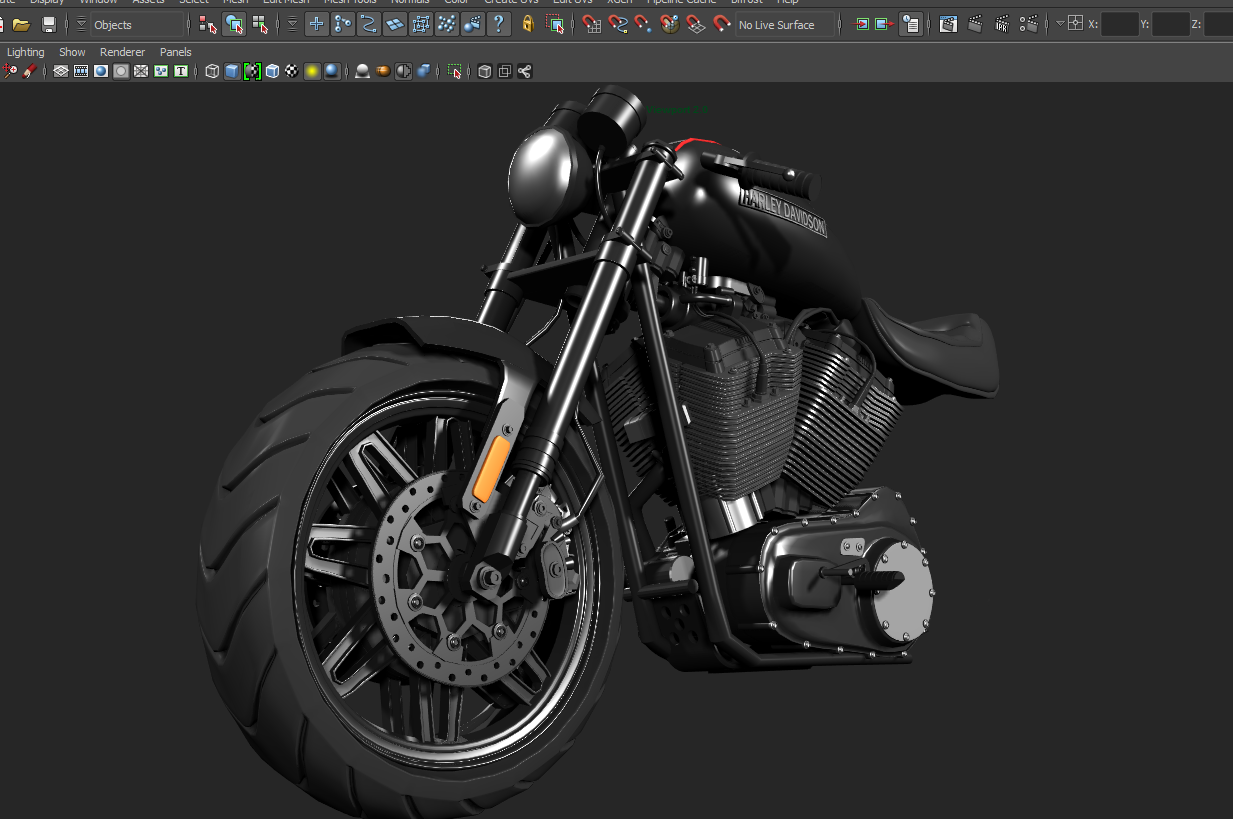Expand the transform input mode arrow
The width and height of the screenshot is (1233, 819).
(1060, 25)
